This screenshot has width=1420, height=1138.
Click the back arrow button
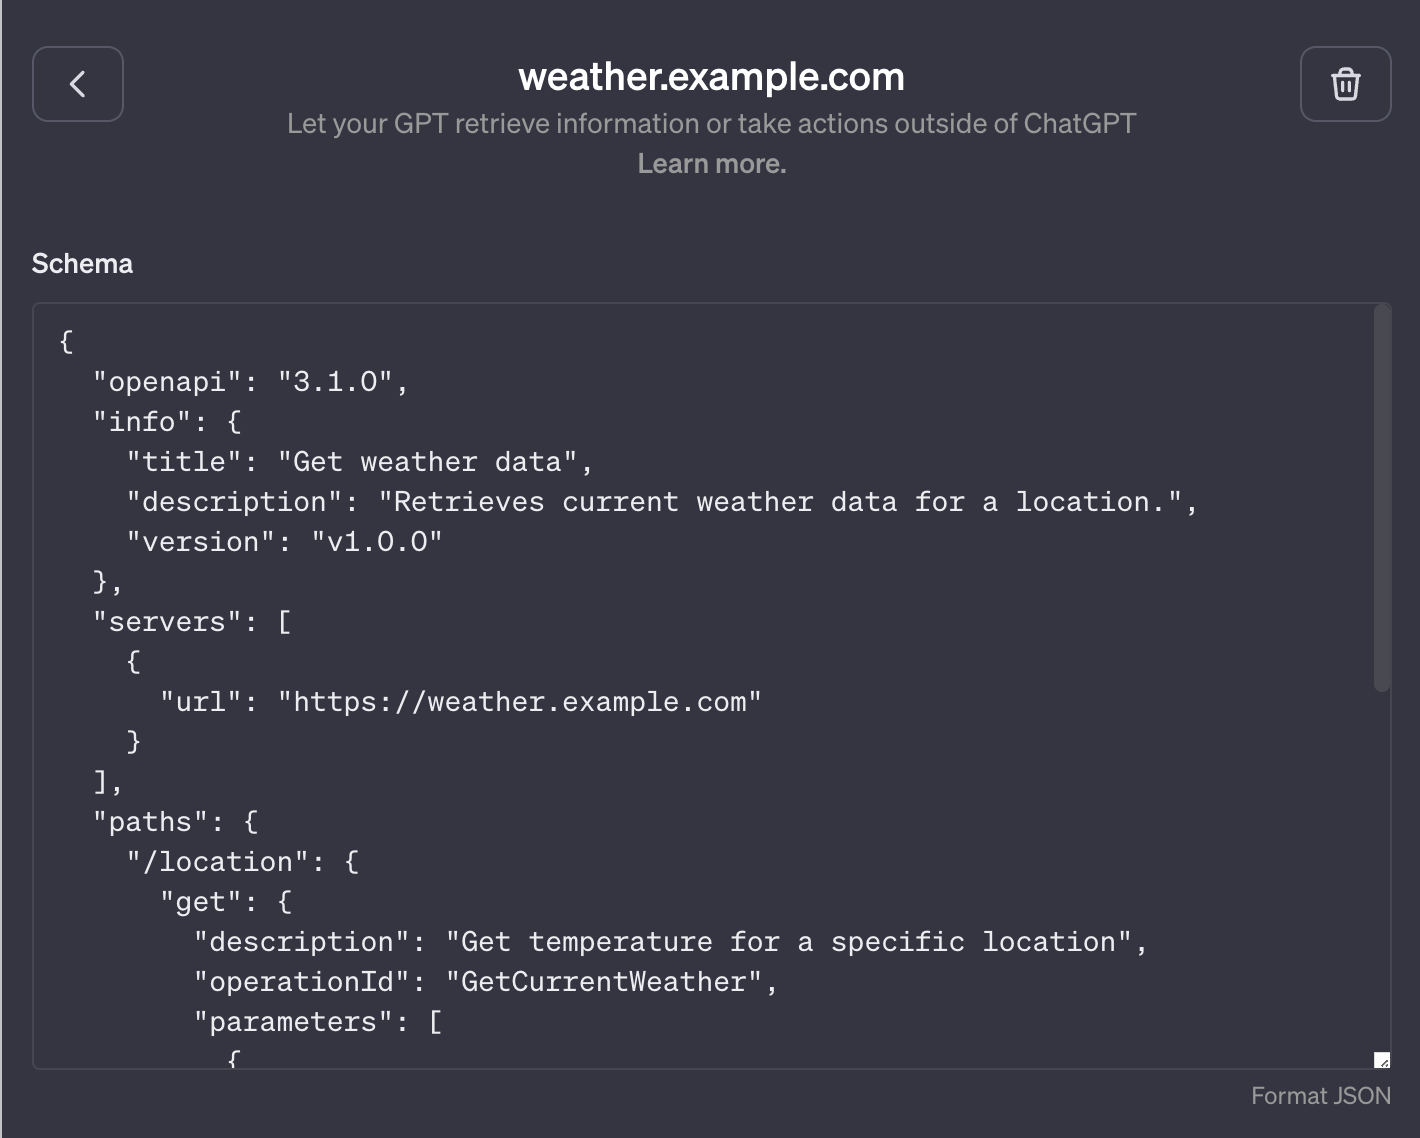coord(78,84)
